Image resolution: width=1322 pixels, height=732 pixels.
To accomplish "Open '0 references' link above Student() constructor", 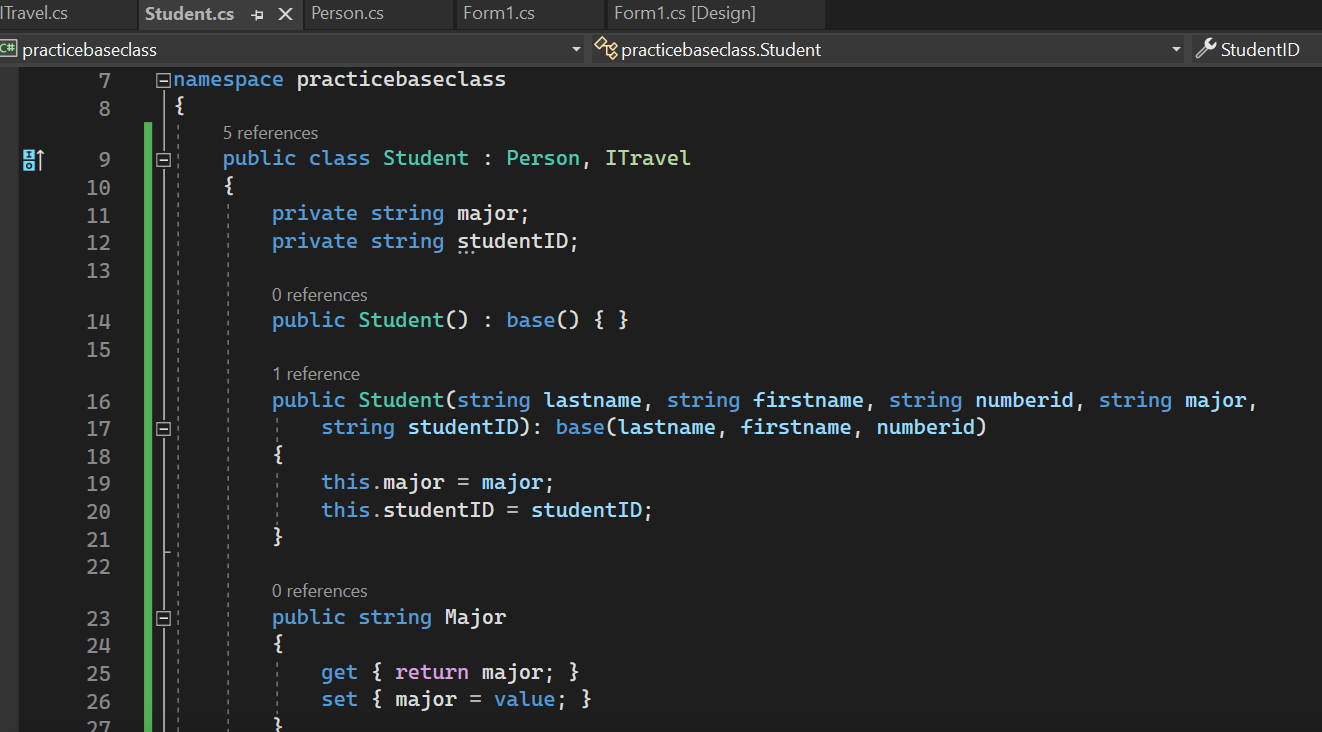I will coord(320,295).
